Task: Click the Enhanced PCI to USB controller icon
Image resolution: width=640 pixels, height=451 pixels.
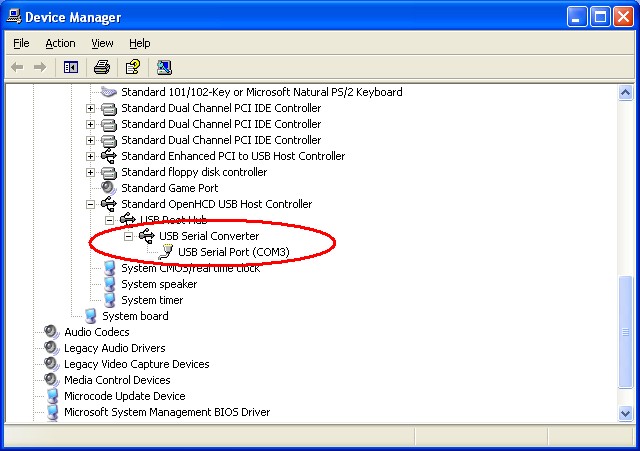Action: 109,156
